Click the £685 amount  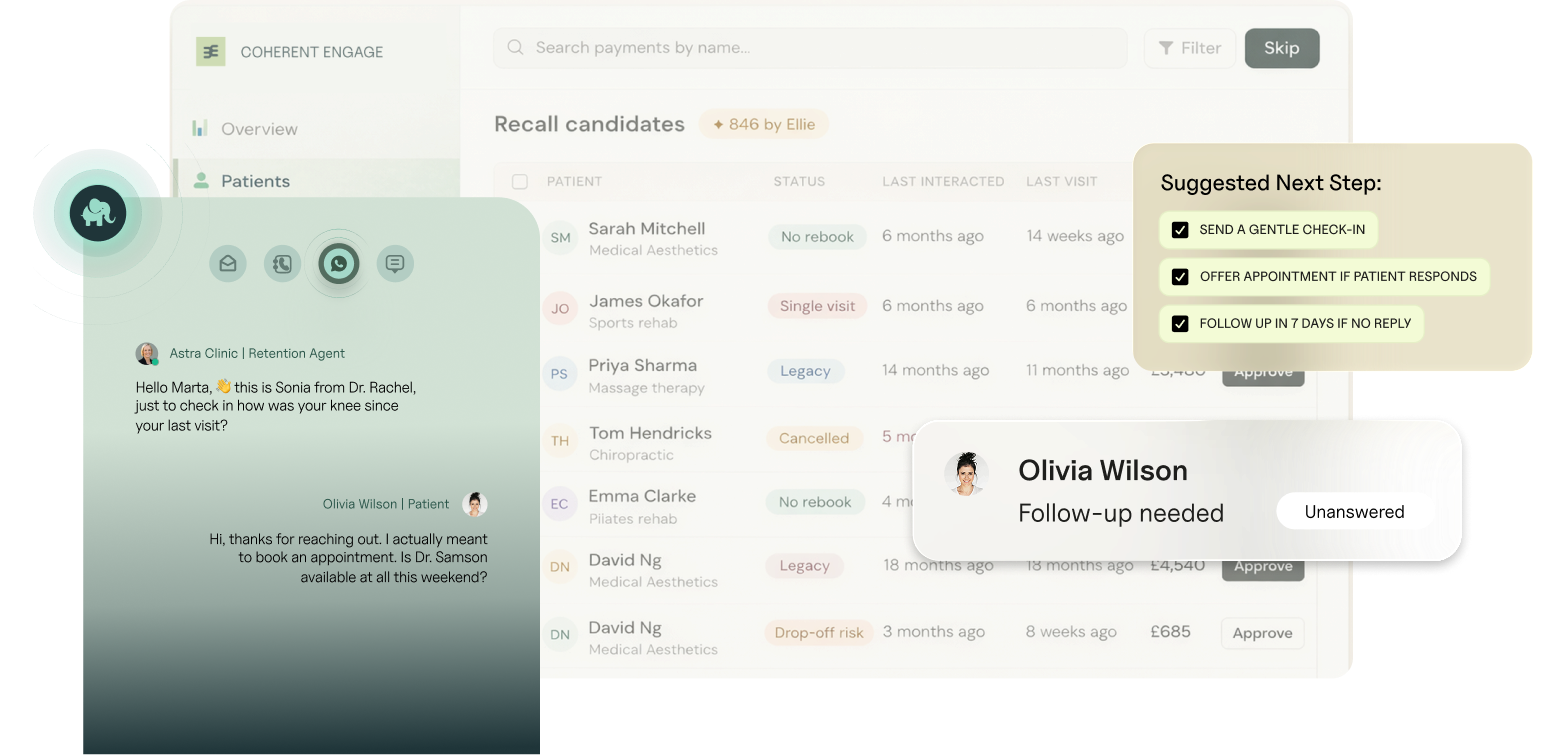(x=1170, y=632)
